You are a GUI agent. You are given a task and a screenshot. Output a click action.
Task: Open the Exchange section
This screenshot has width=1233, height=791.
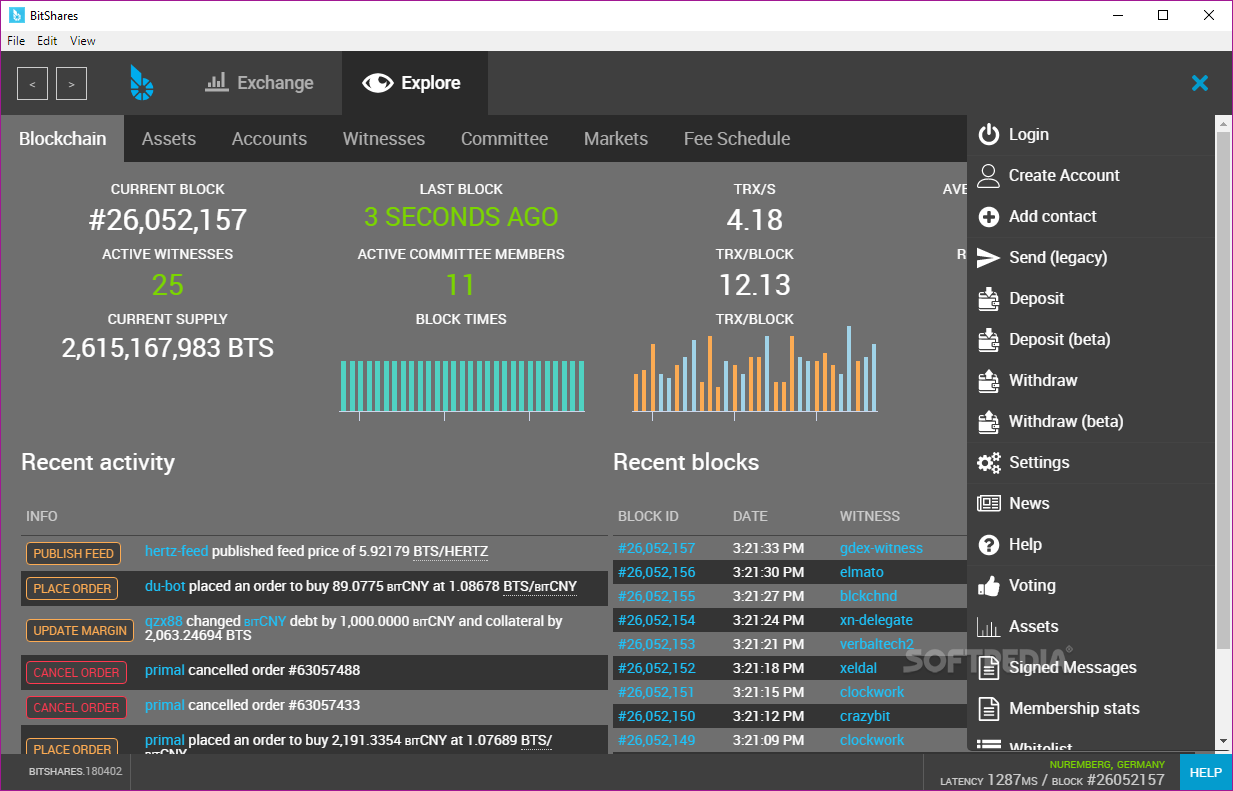pos(260,83)
